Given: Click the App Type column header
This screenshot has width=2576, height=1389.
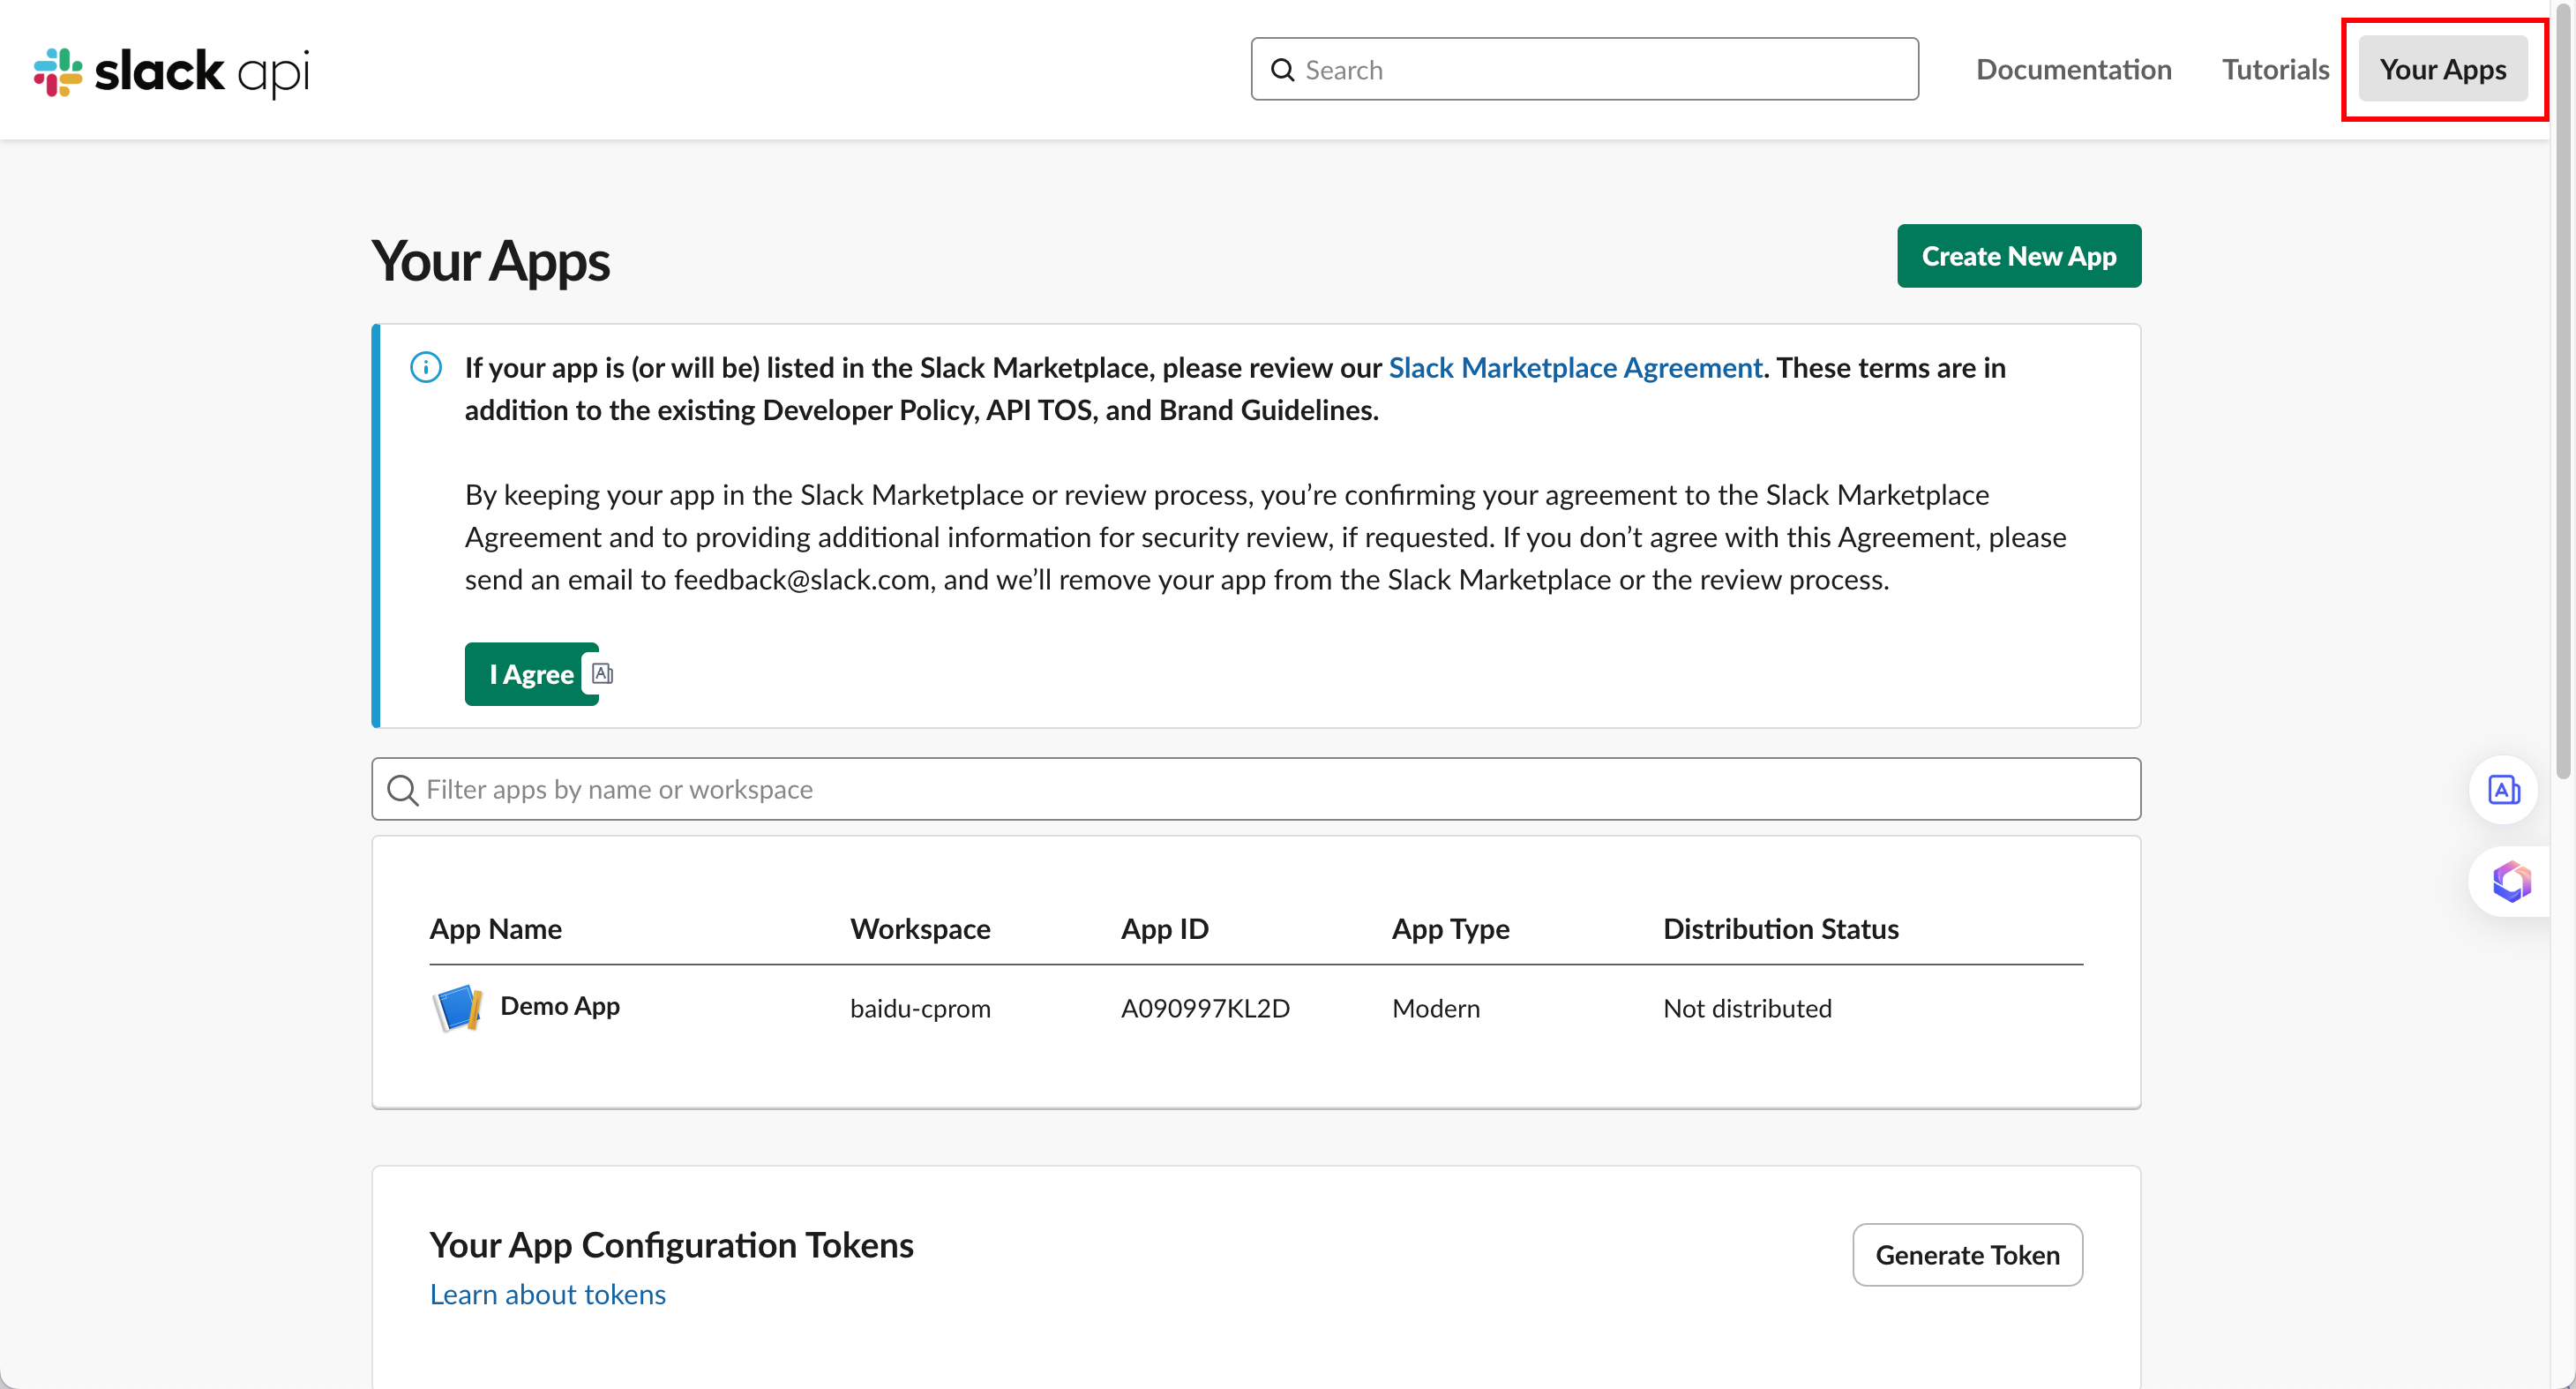Looking at the screenshot, I should click(1450, 929).
